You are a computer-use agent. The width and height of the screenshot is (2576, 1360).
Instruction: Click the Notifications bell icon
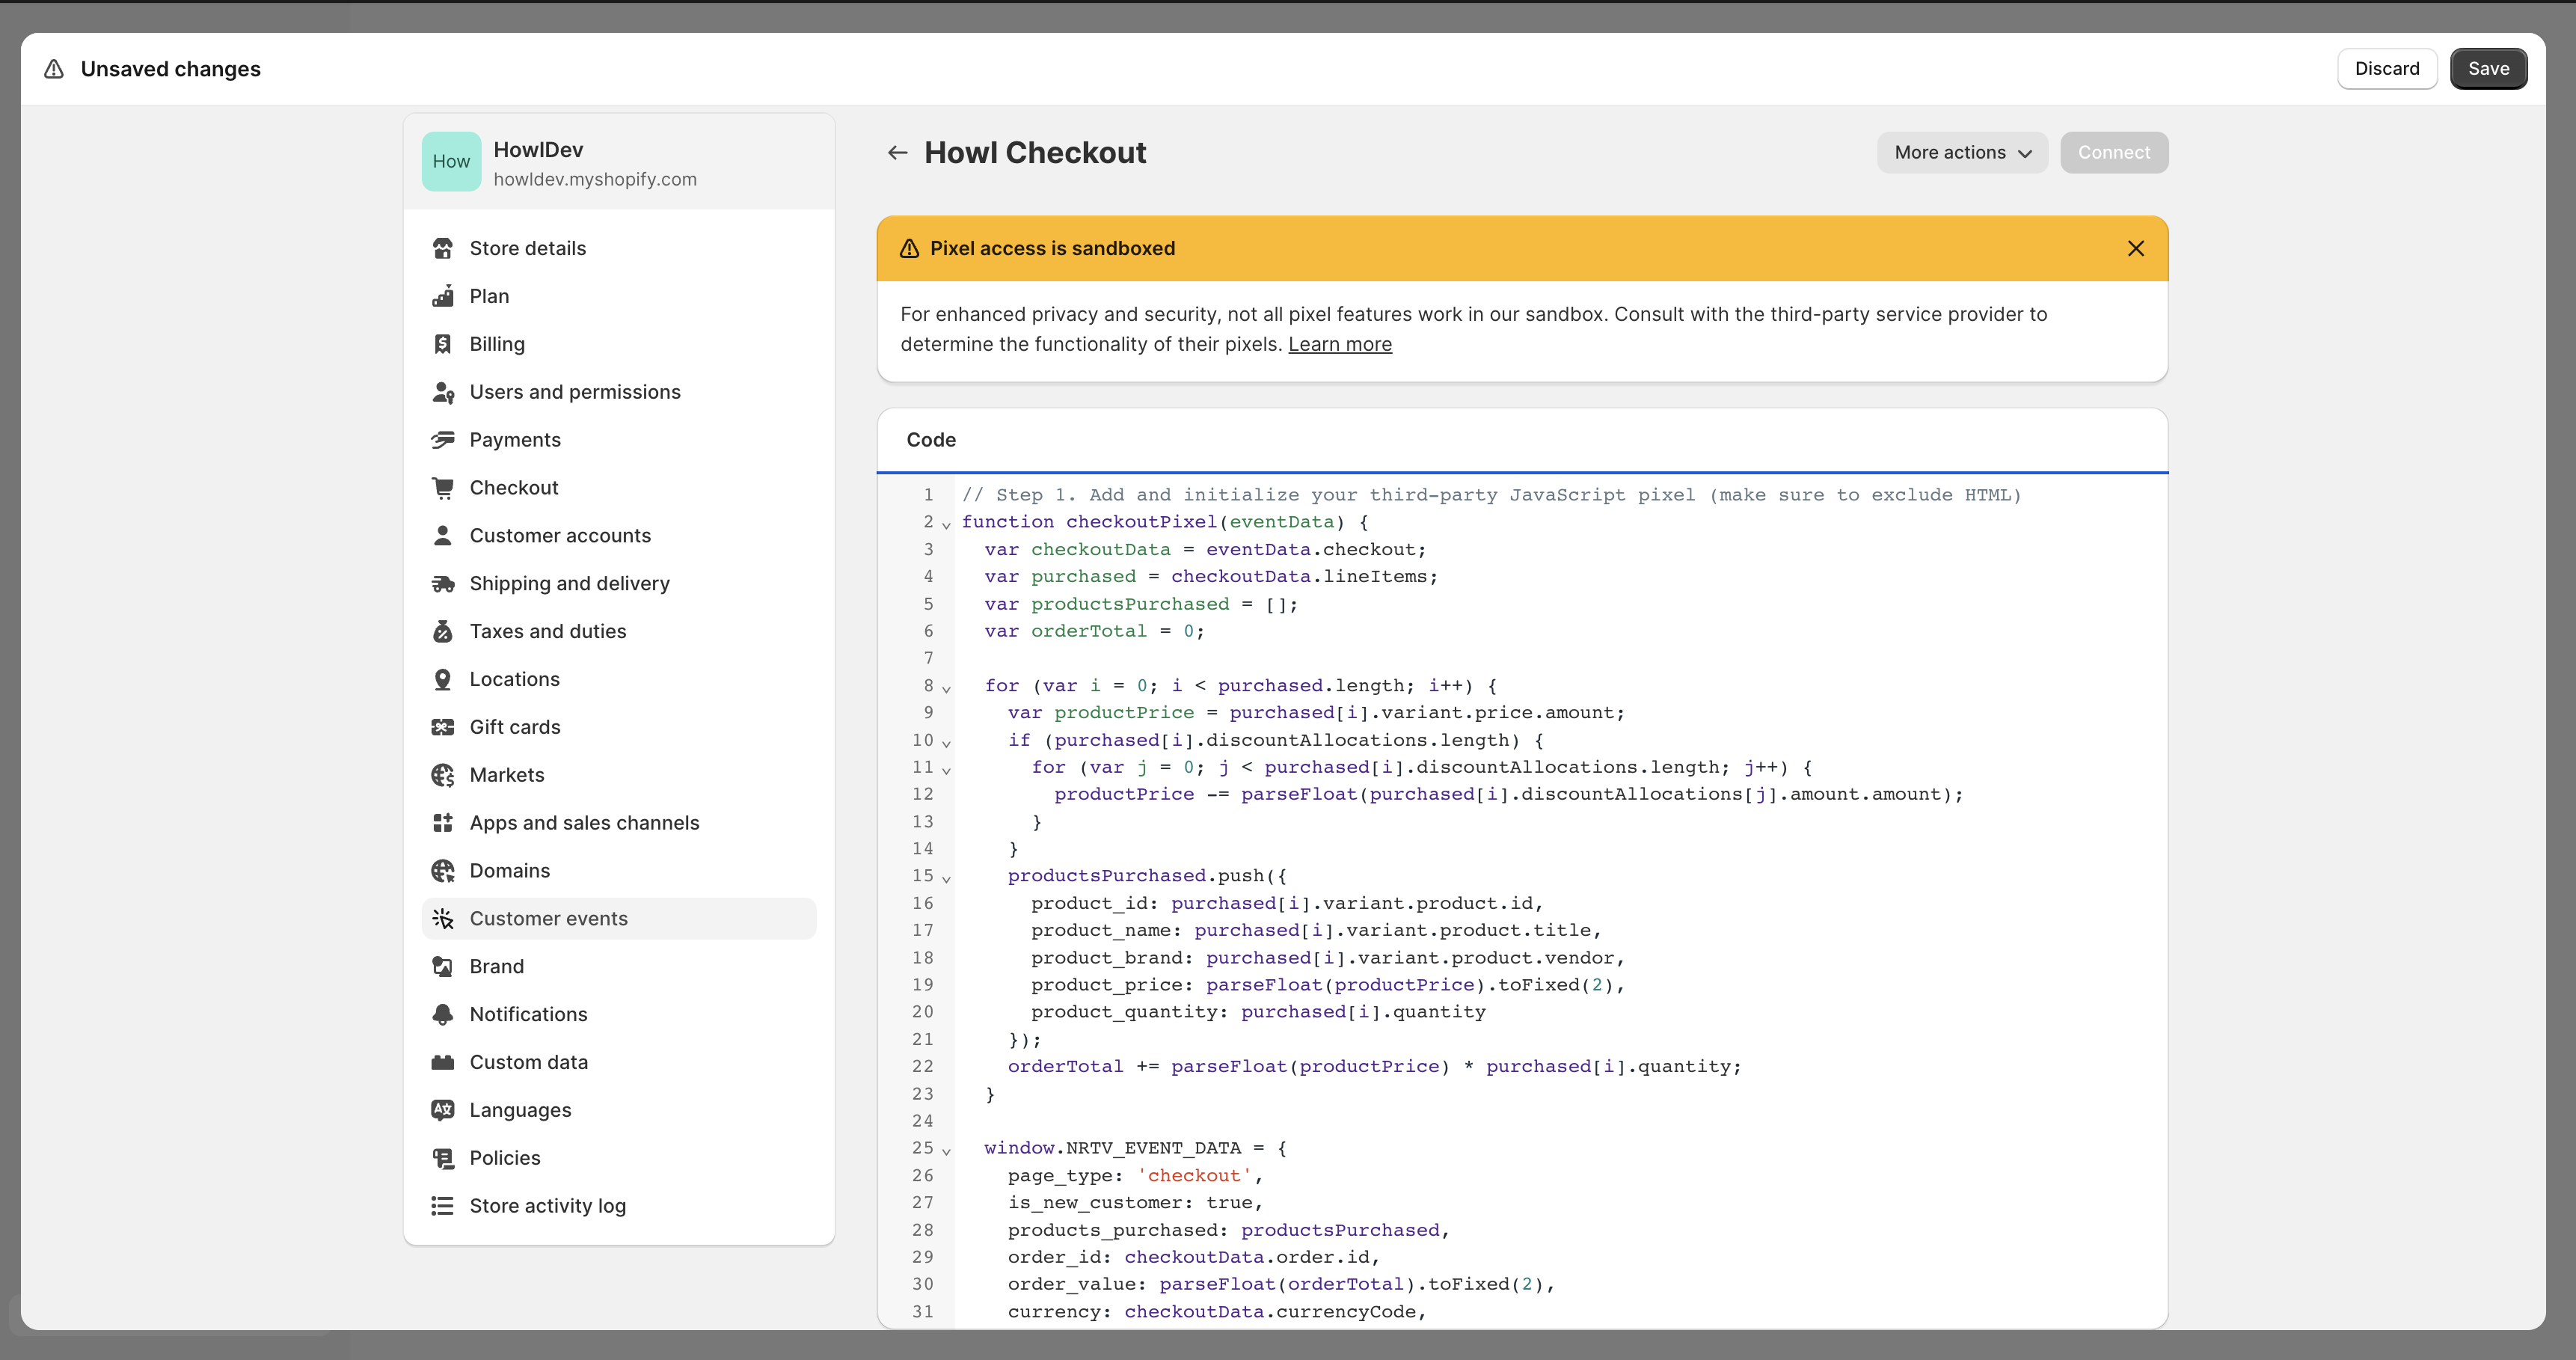pos(442,1014)
